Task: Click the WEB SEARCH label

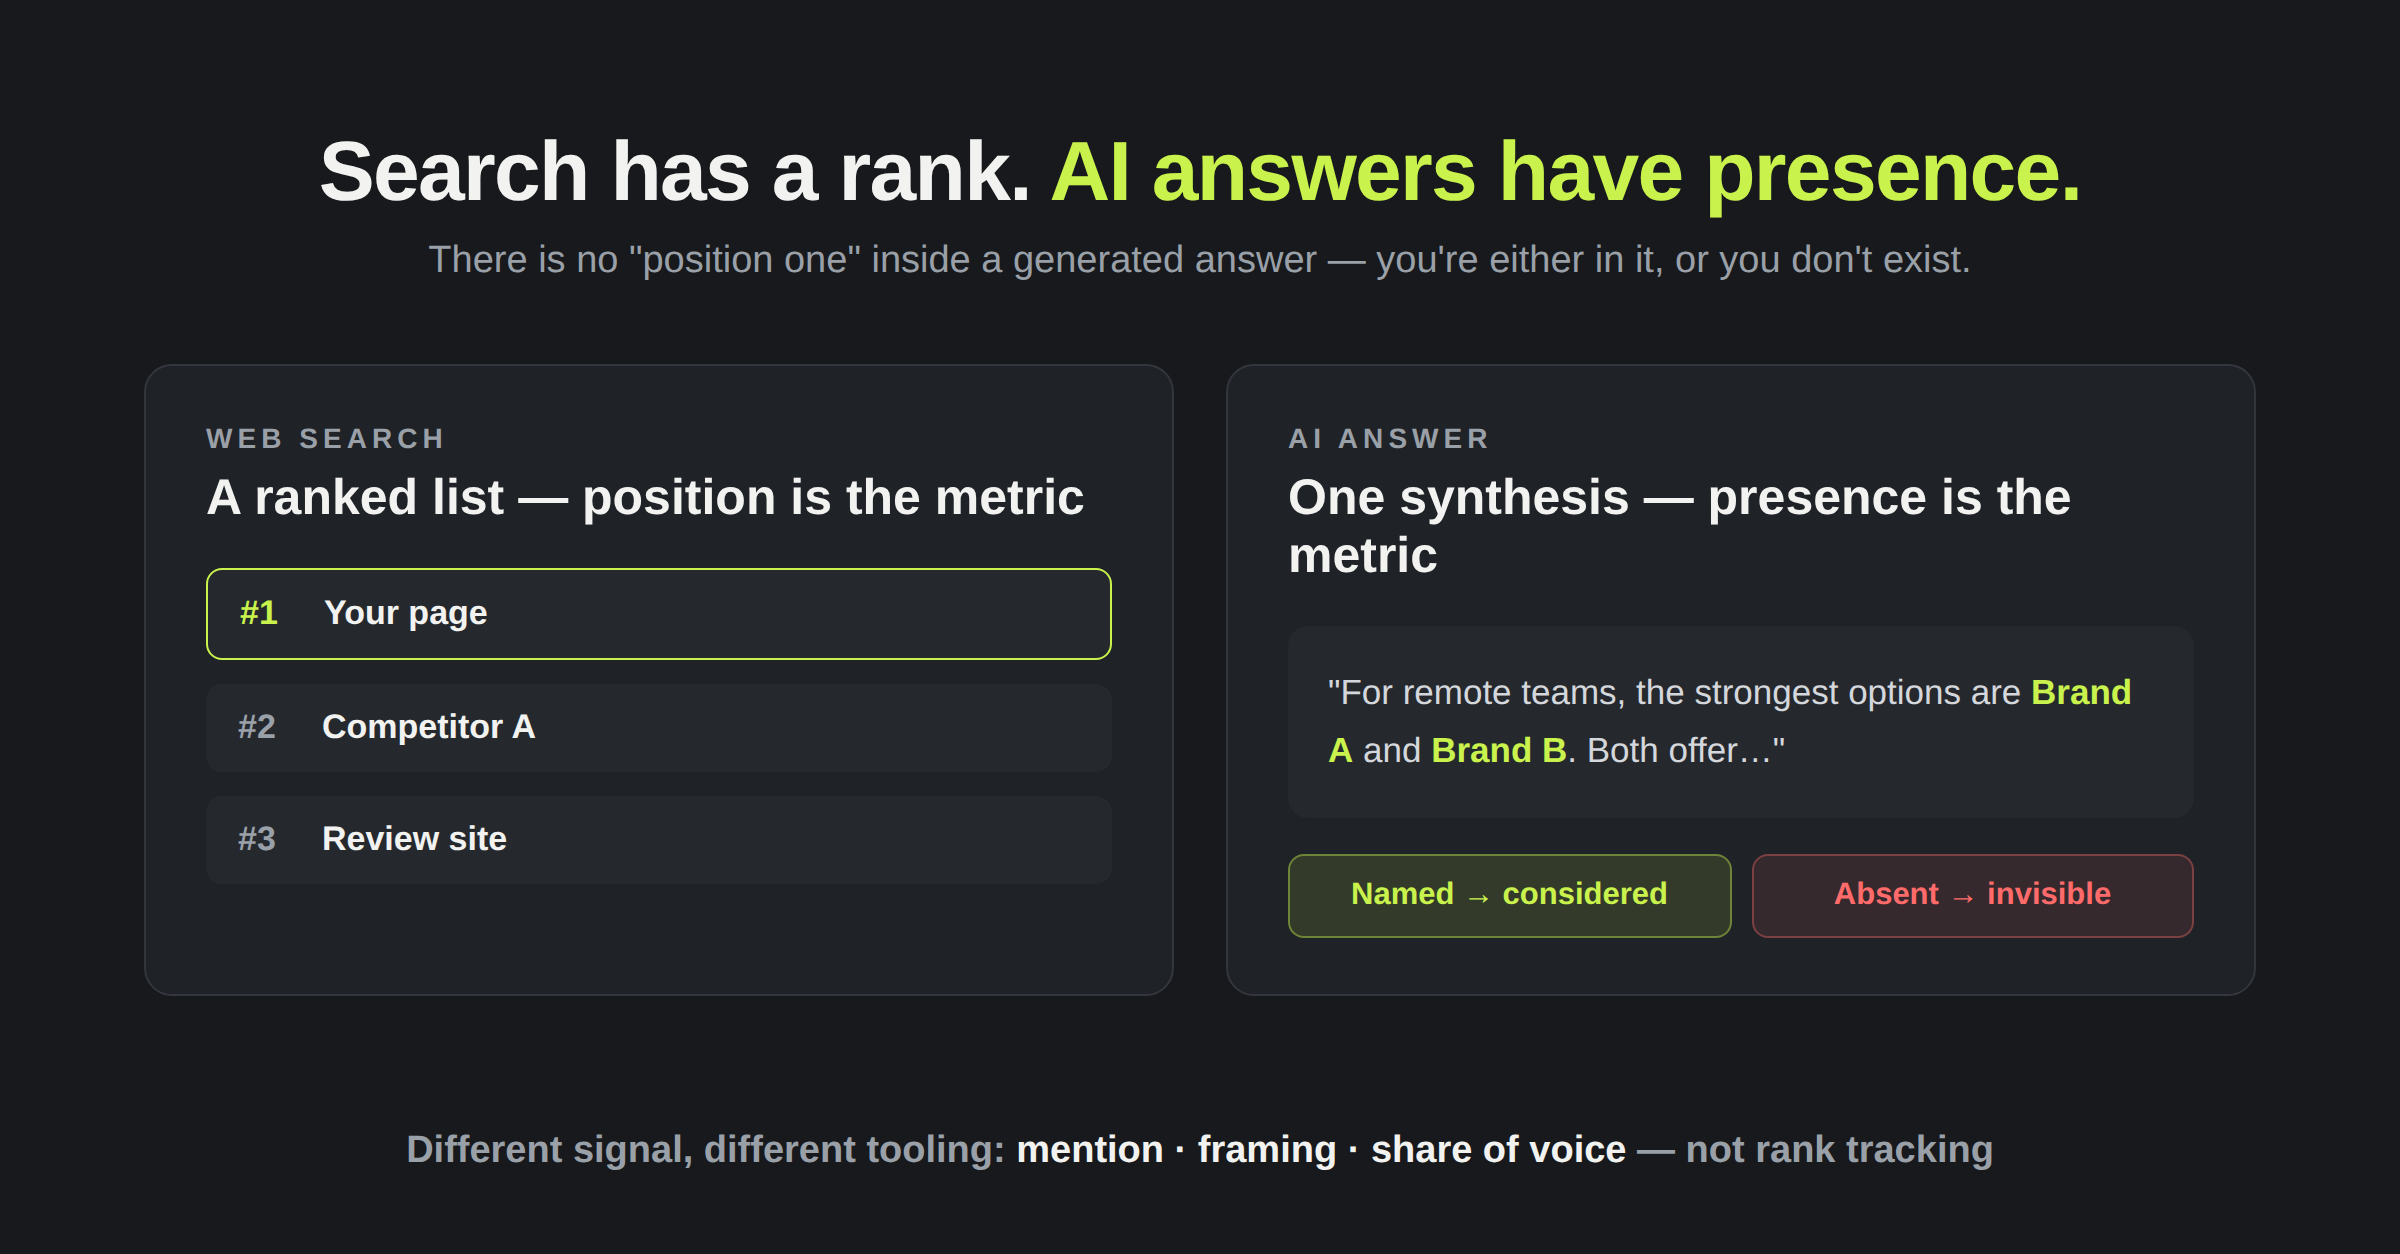Action: (x=325, y=438)
